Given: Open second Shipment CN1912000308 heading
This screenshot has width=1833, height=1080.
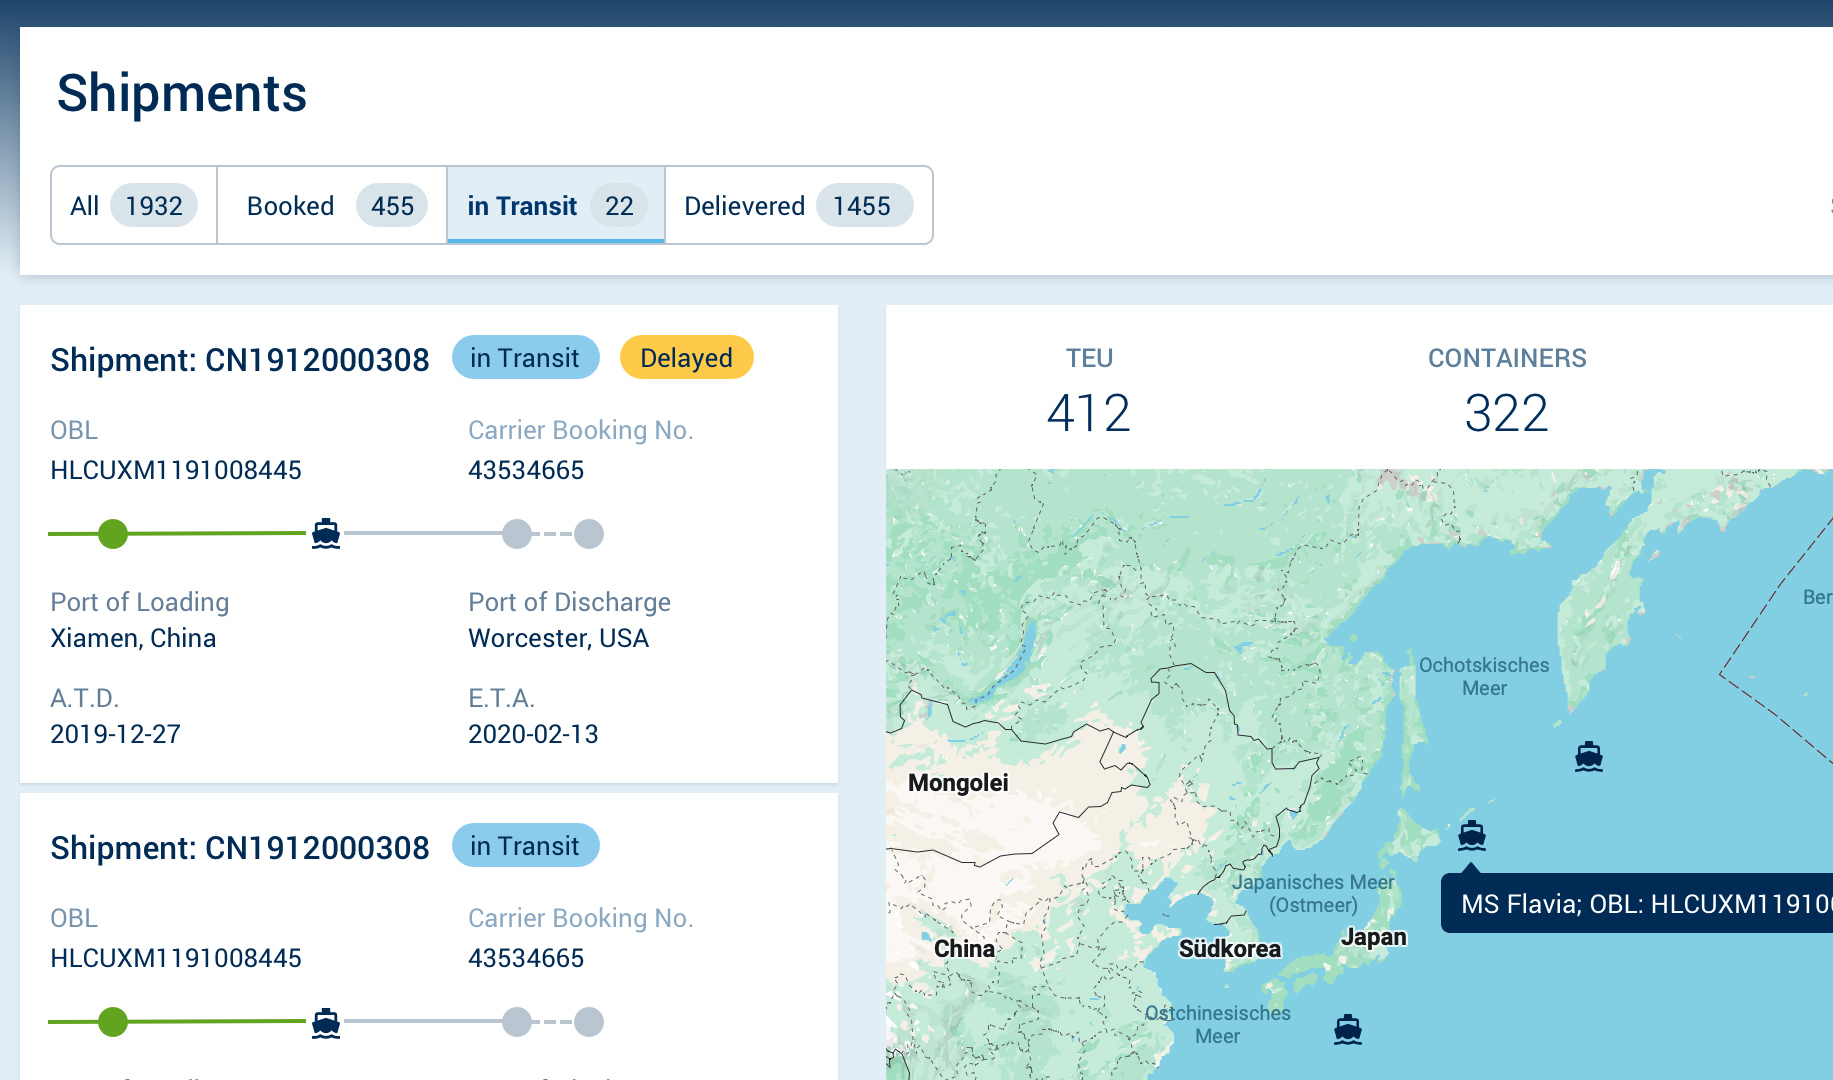Looking at the screenshot, I should (x=240, y=848).
